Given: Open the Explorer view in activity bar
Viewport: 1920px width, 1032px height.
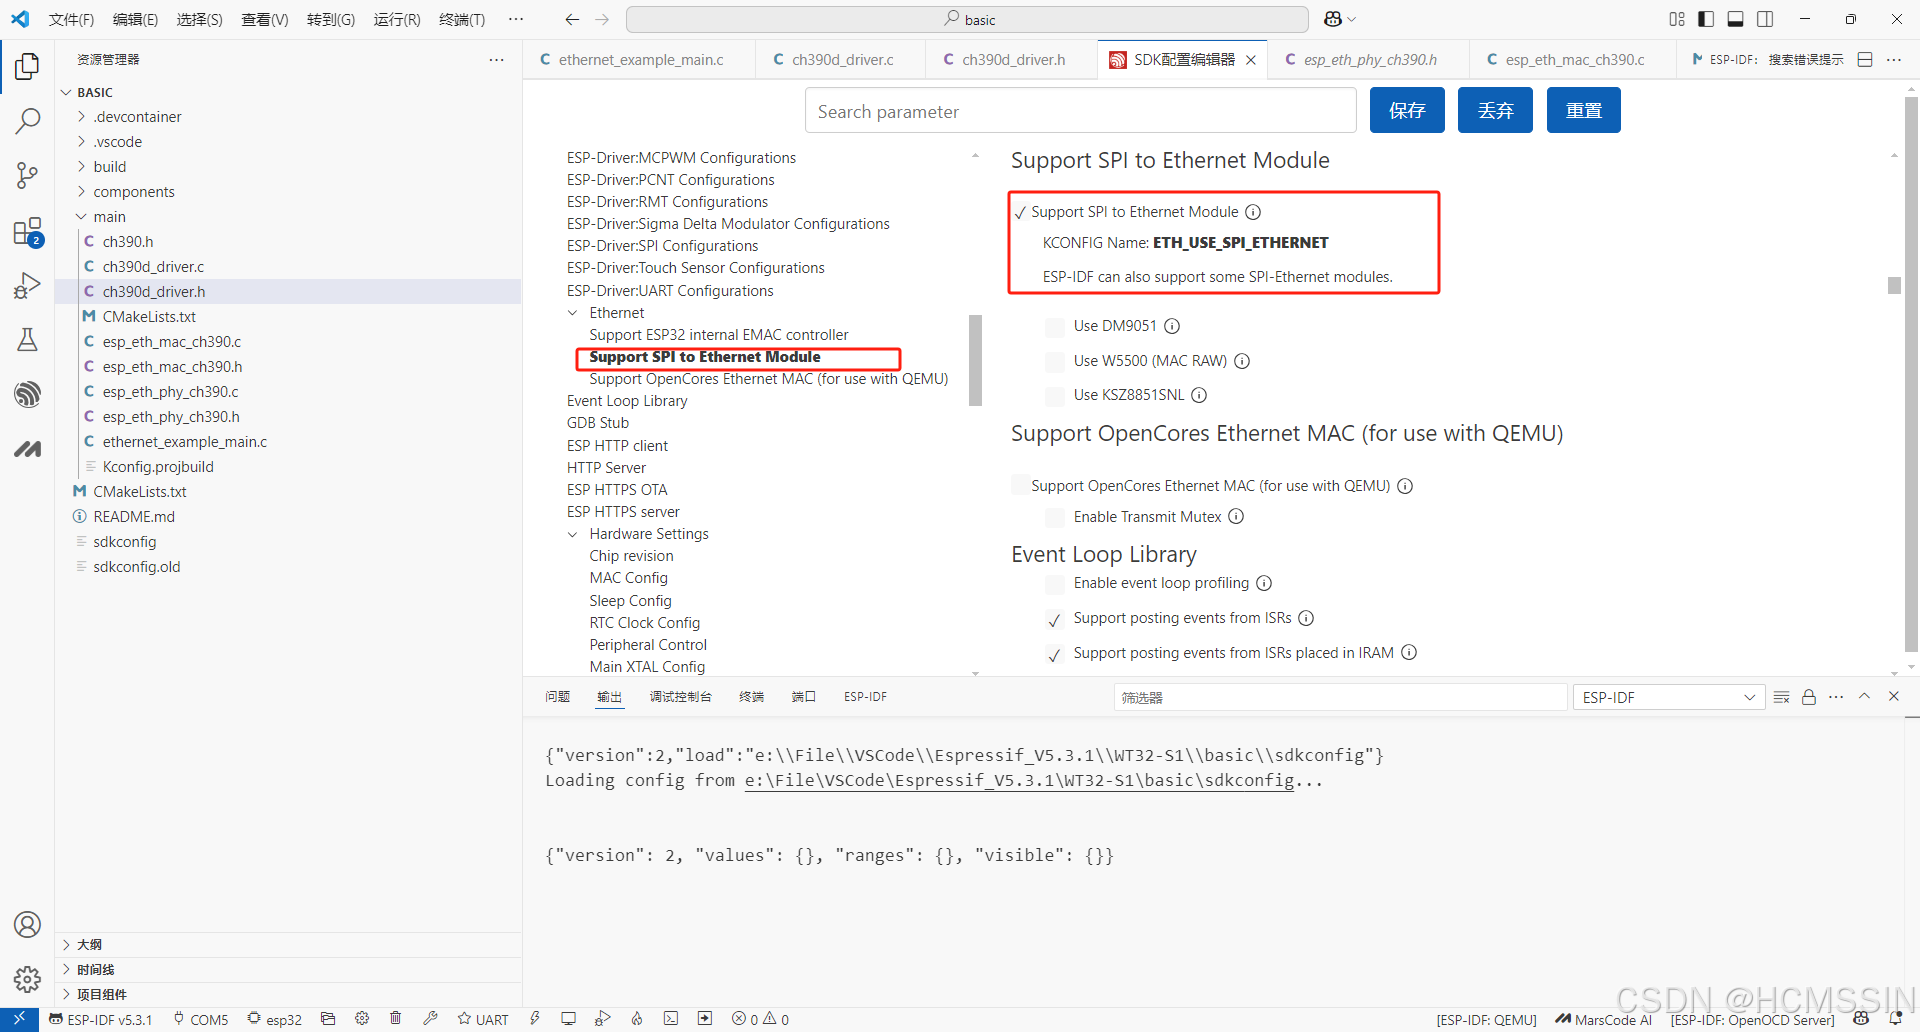Looking at the screenshot, I should (x=27, y=67).
